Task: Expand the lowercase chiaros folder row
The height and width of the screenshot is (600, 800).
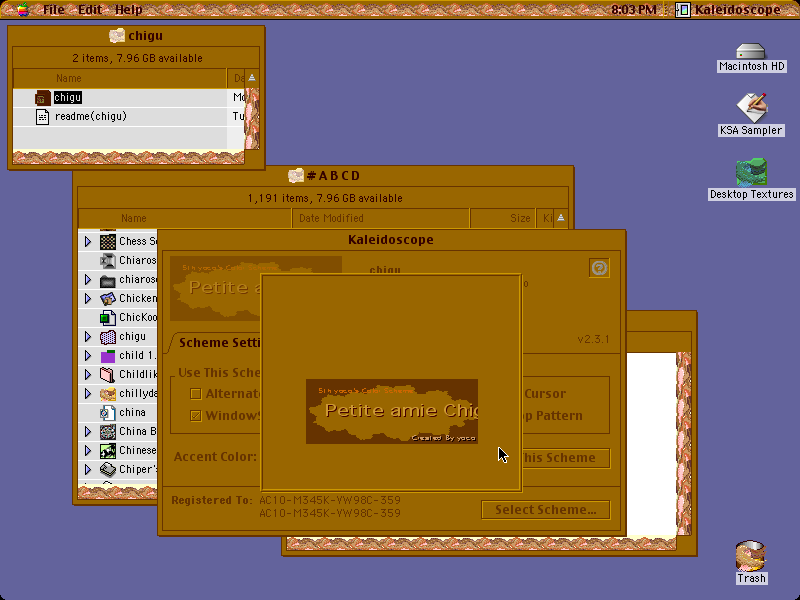Action: [88, 280]
